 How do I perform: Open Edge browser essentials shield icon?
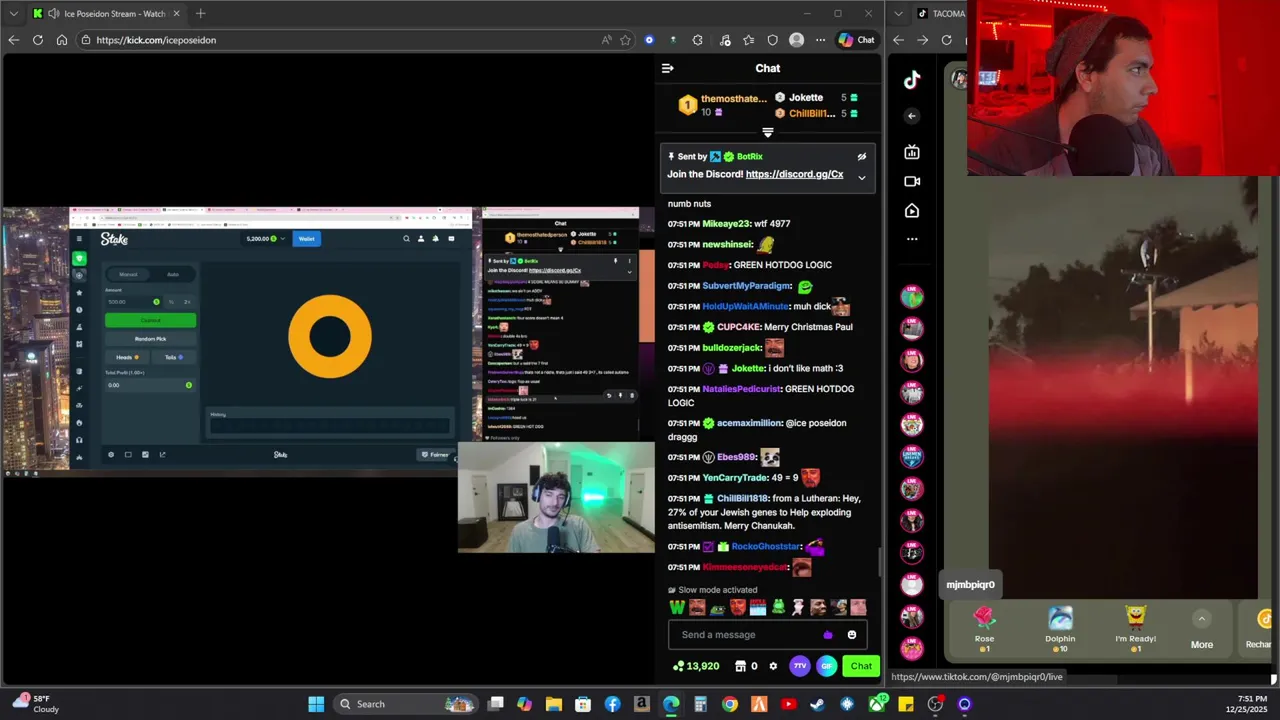pos(772,40)
